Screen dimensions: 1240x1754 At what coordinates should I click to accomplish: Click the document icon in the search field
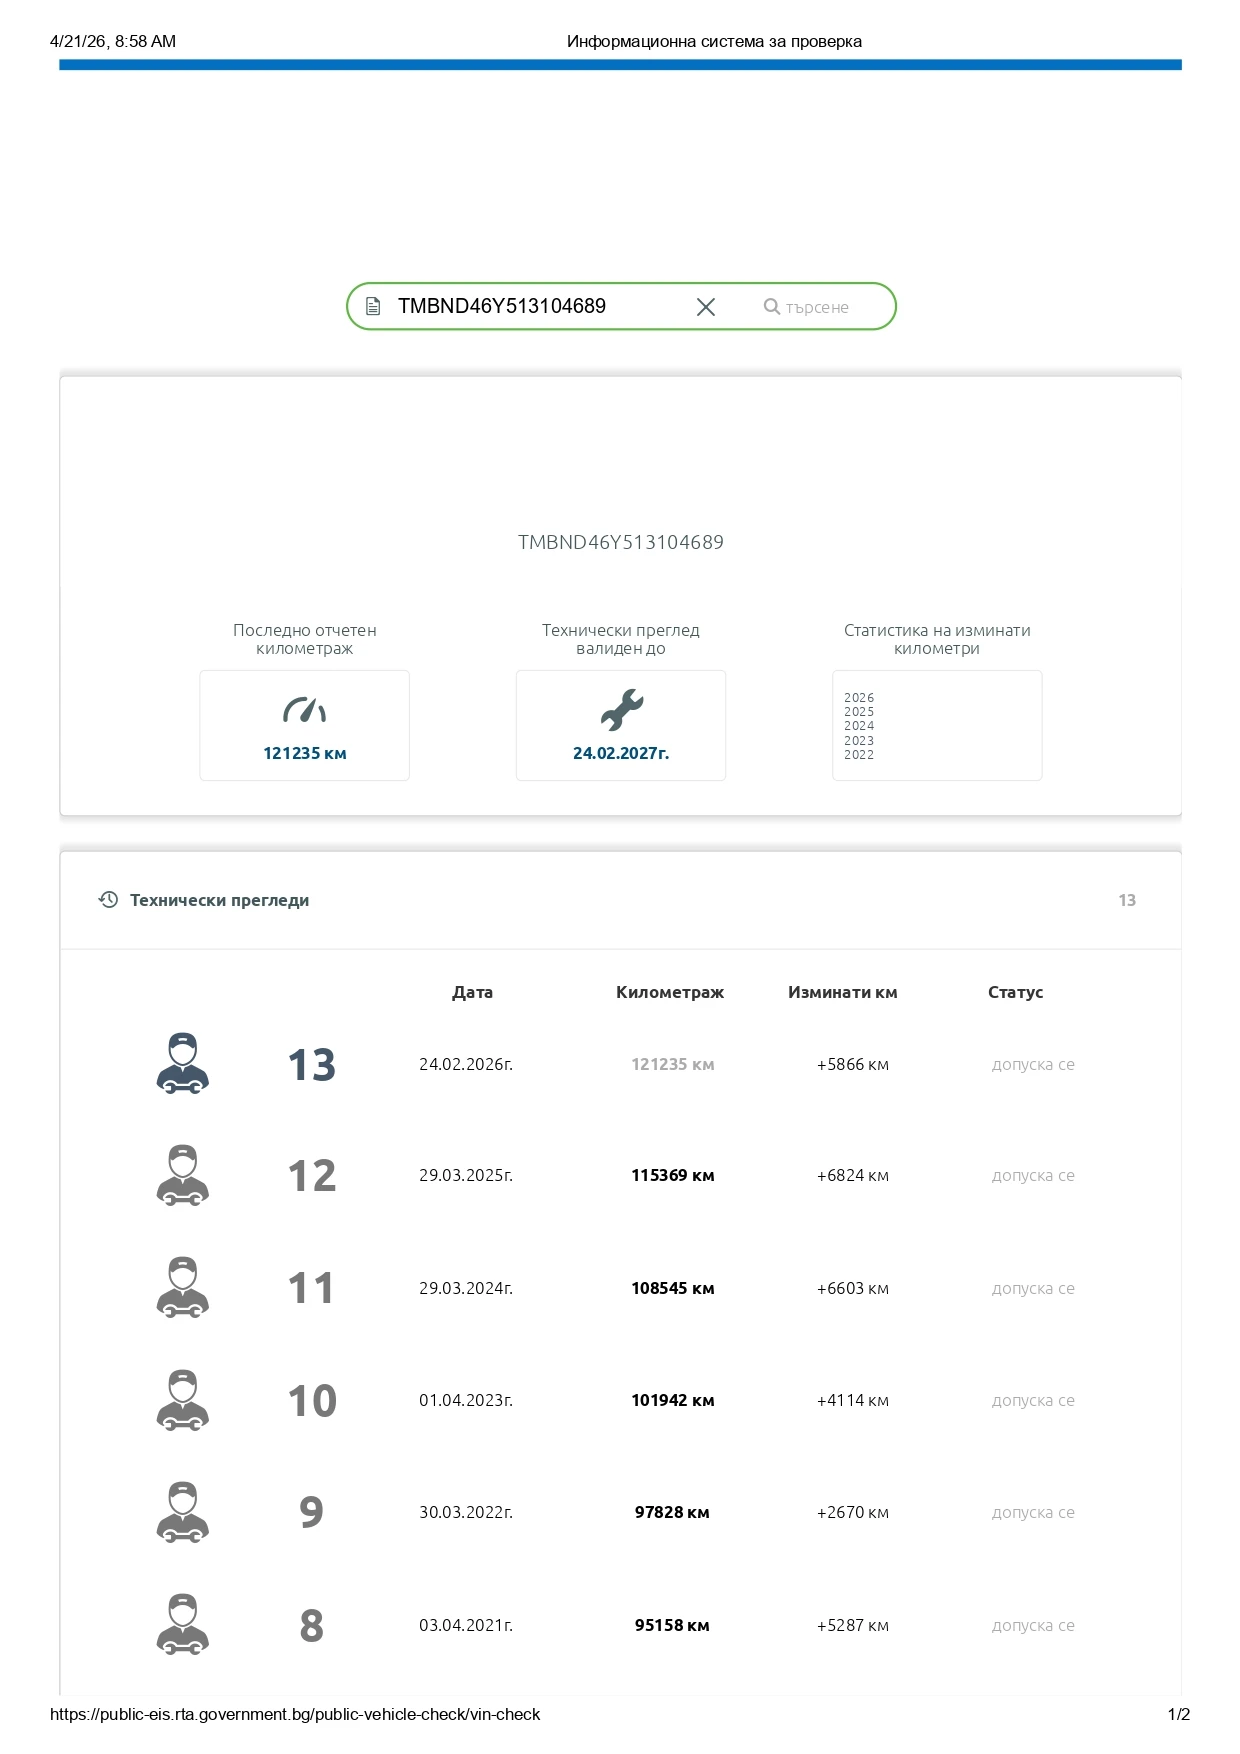(x=373, y=307)
